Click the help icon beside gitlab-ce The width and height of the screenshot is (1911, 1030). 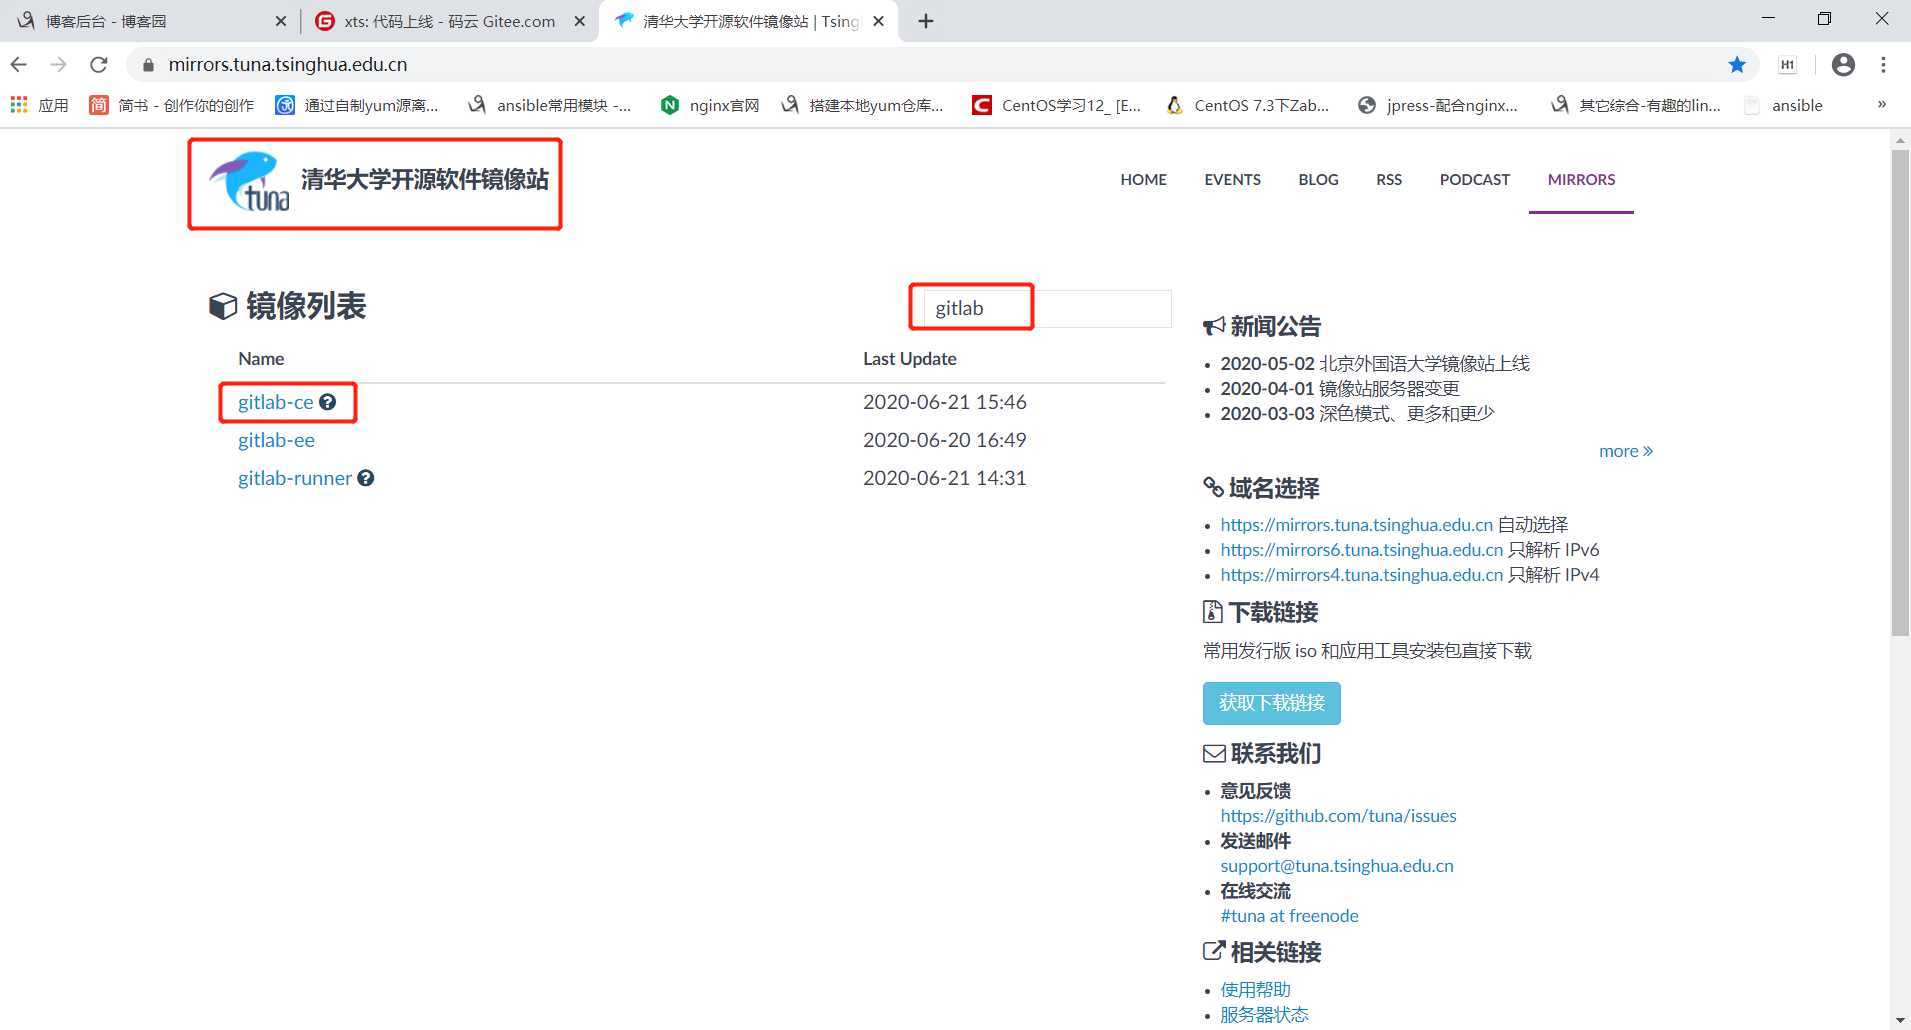click(x=327, y=402)
